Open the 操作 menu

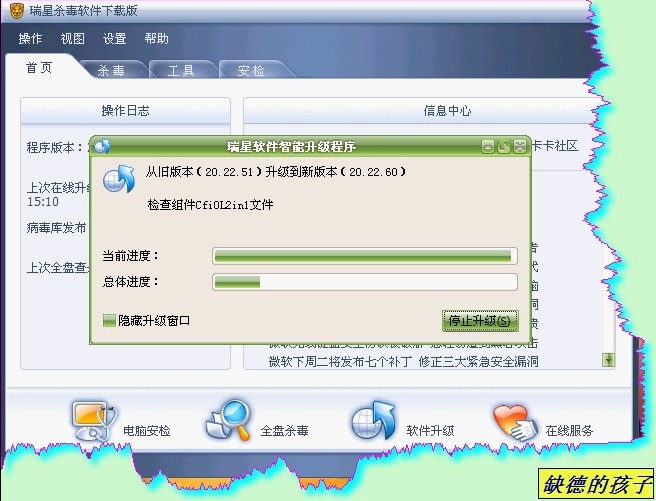pyautogui.click(x=30, y=38)
